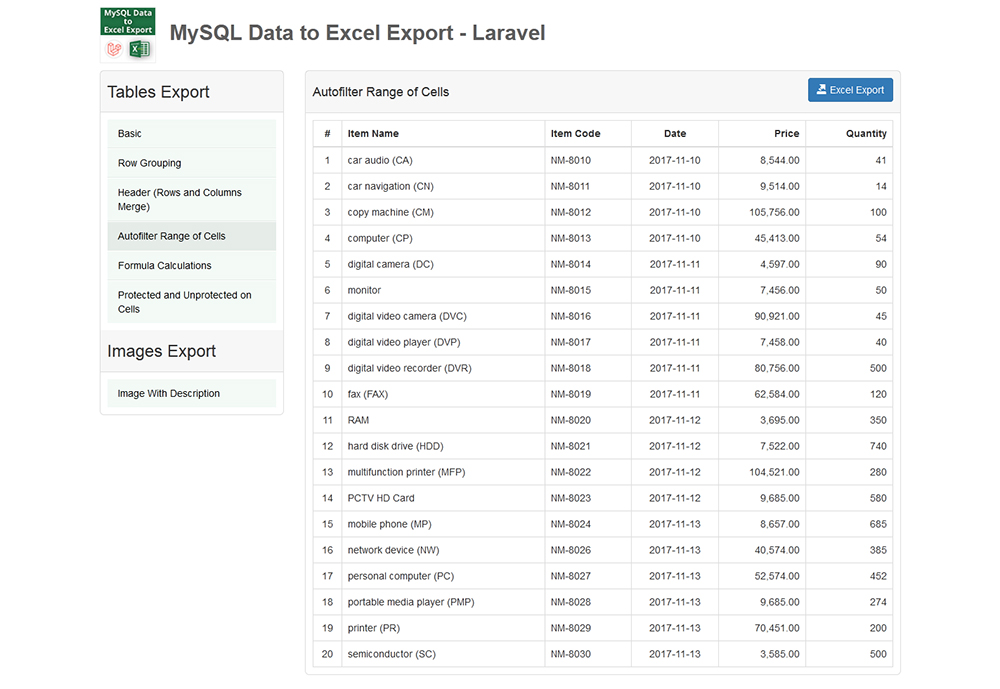This screenshot has width=1000, height=689.
Task: Click the Images Export section heading
Action: click(x=160, y=351)
